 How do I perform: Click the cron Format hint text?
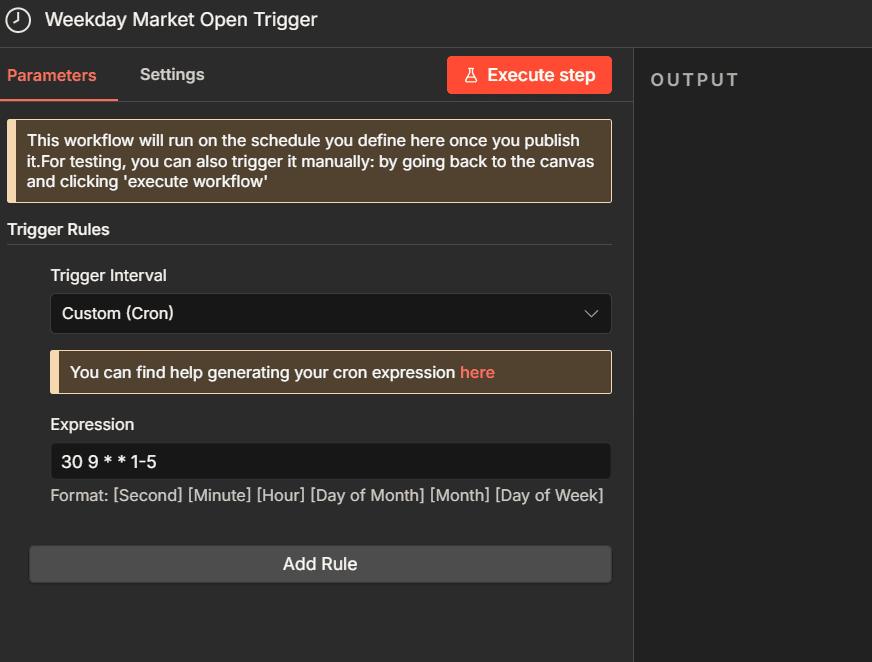[x=327, y=495]
